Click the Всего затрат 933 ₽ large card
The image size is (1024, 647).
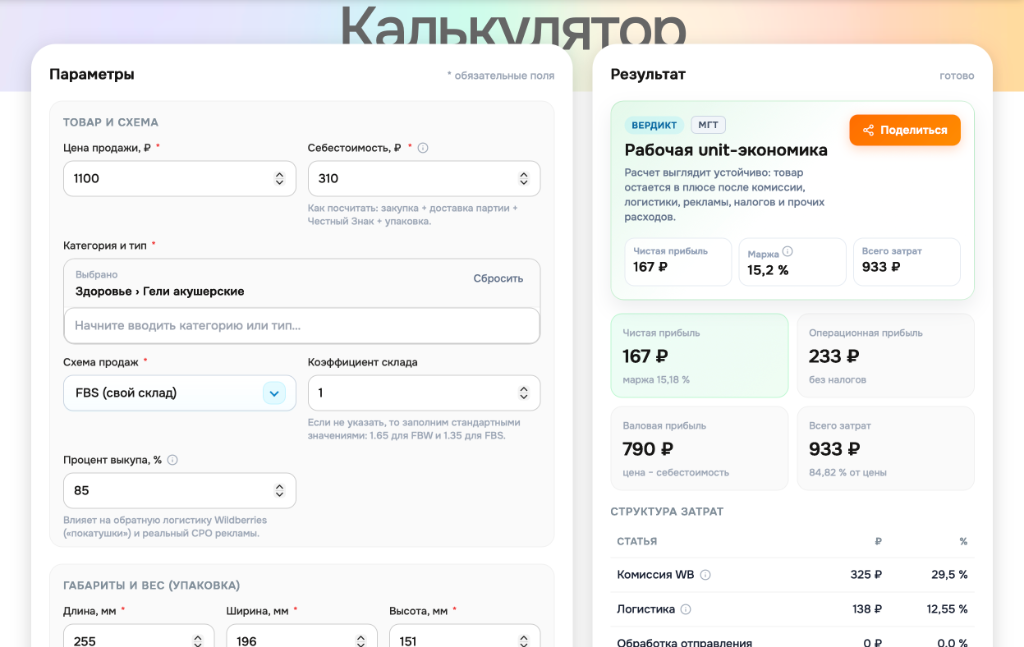[x=886, y=449]
